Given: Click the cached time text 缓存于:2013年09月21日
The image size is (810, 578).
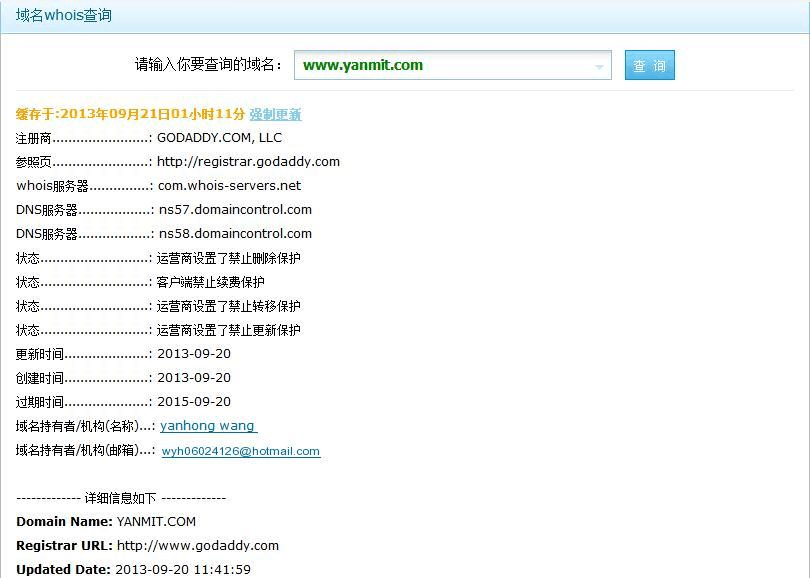Looking at the screenshot, I should pos(130,114).
